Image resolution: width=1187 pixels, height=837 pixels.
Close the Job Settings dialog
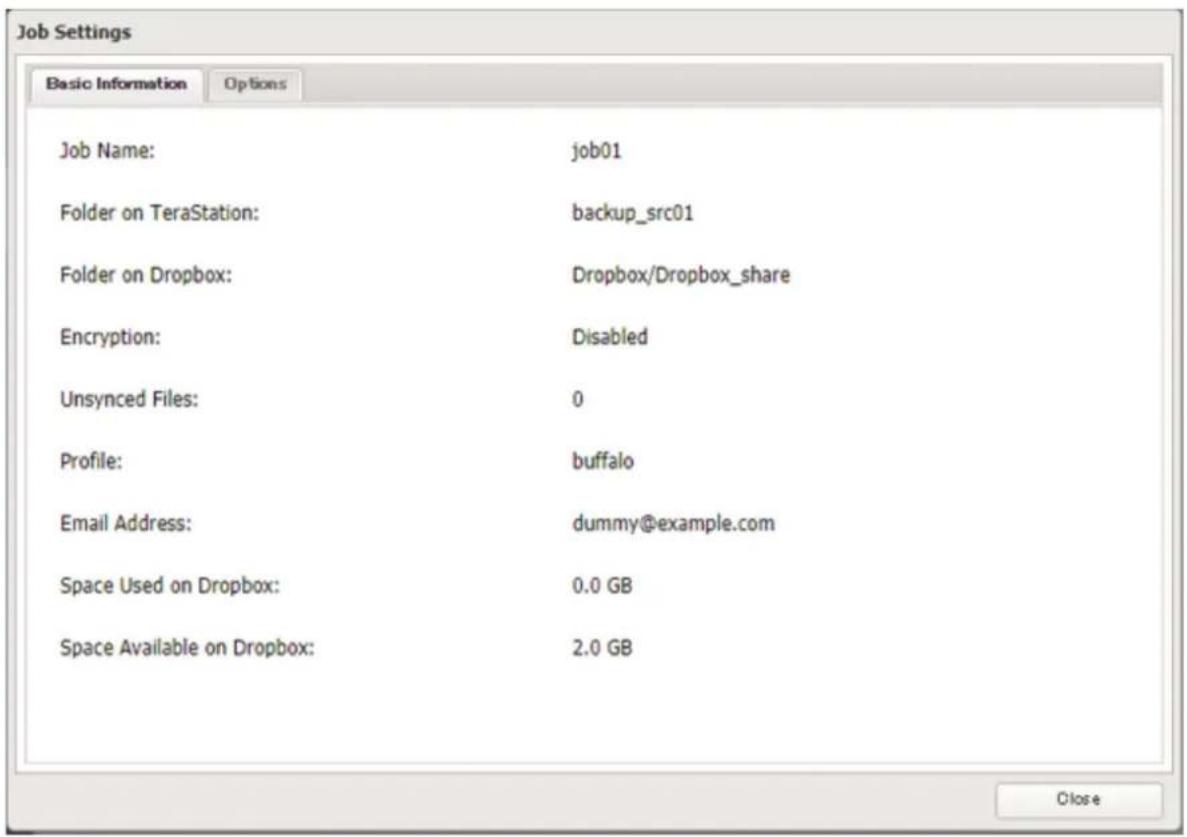[1078, 799]
